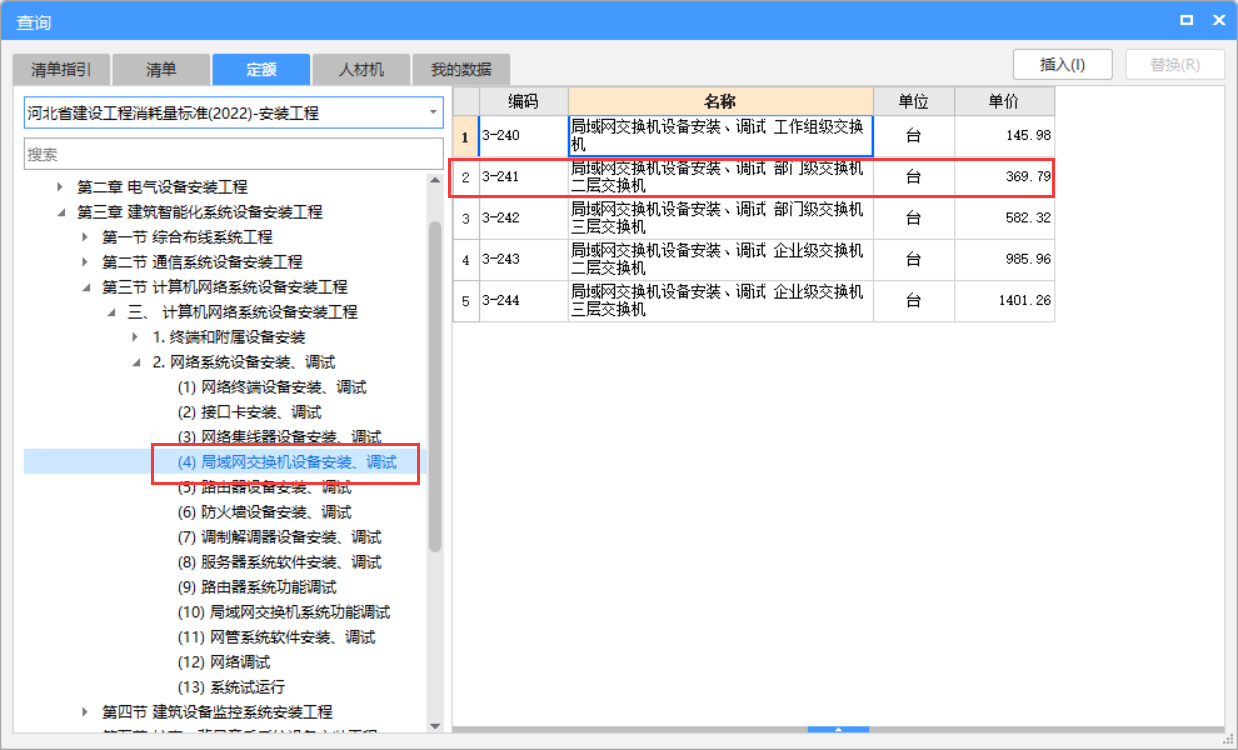
Task: Select (6) 防火墙设备安装、调试
Action: (264, 512)
